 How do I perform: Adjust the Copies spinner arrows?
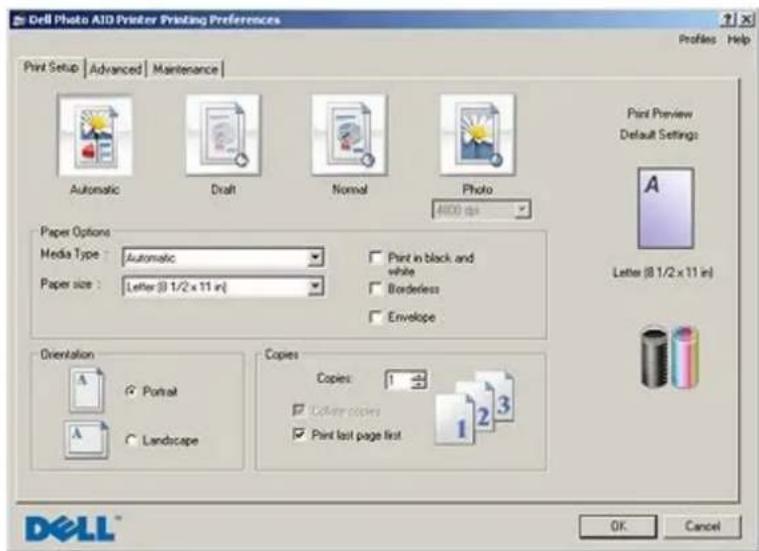click(x=419, y=380)
